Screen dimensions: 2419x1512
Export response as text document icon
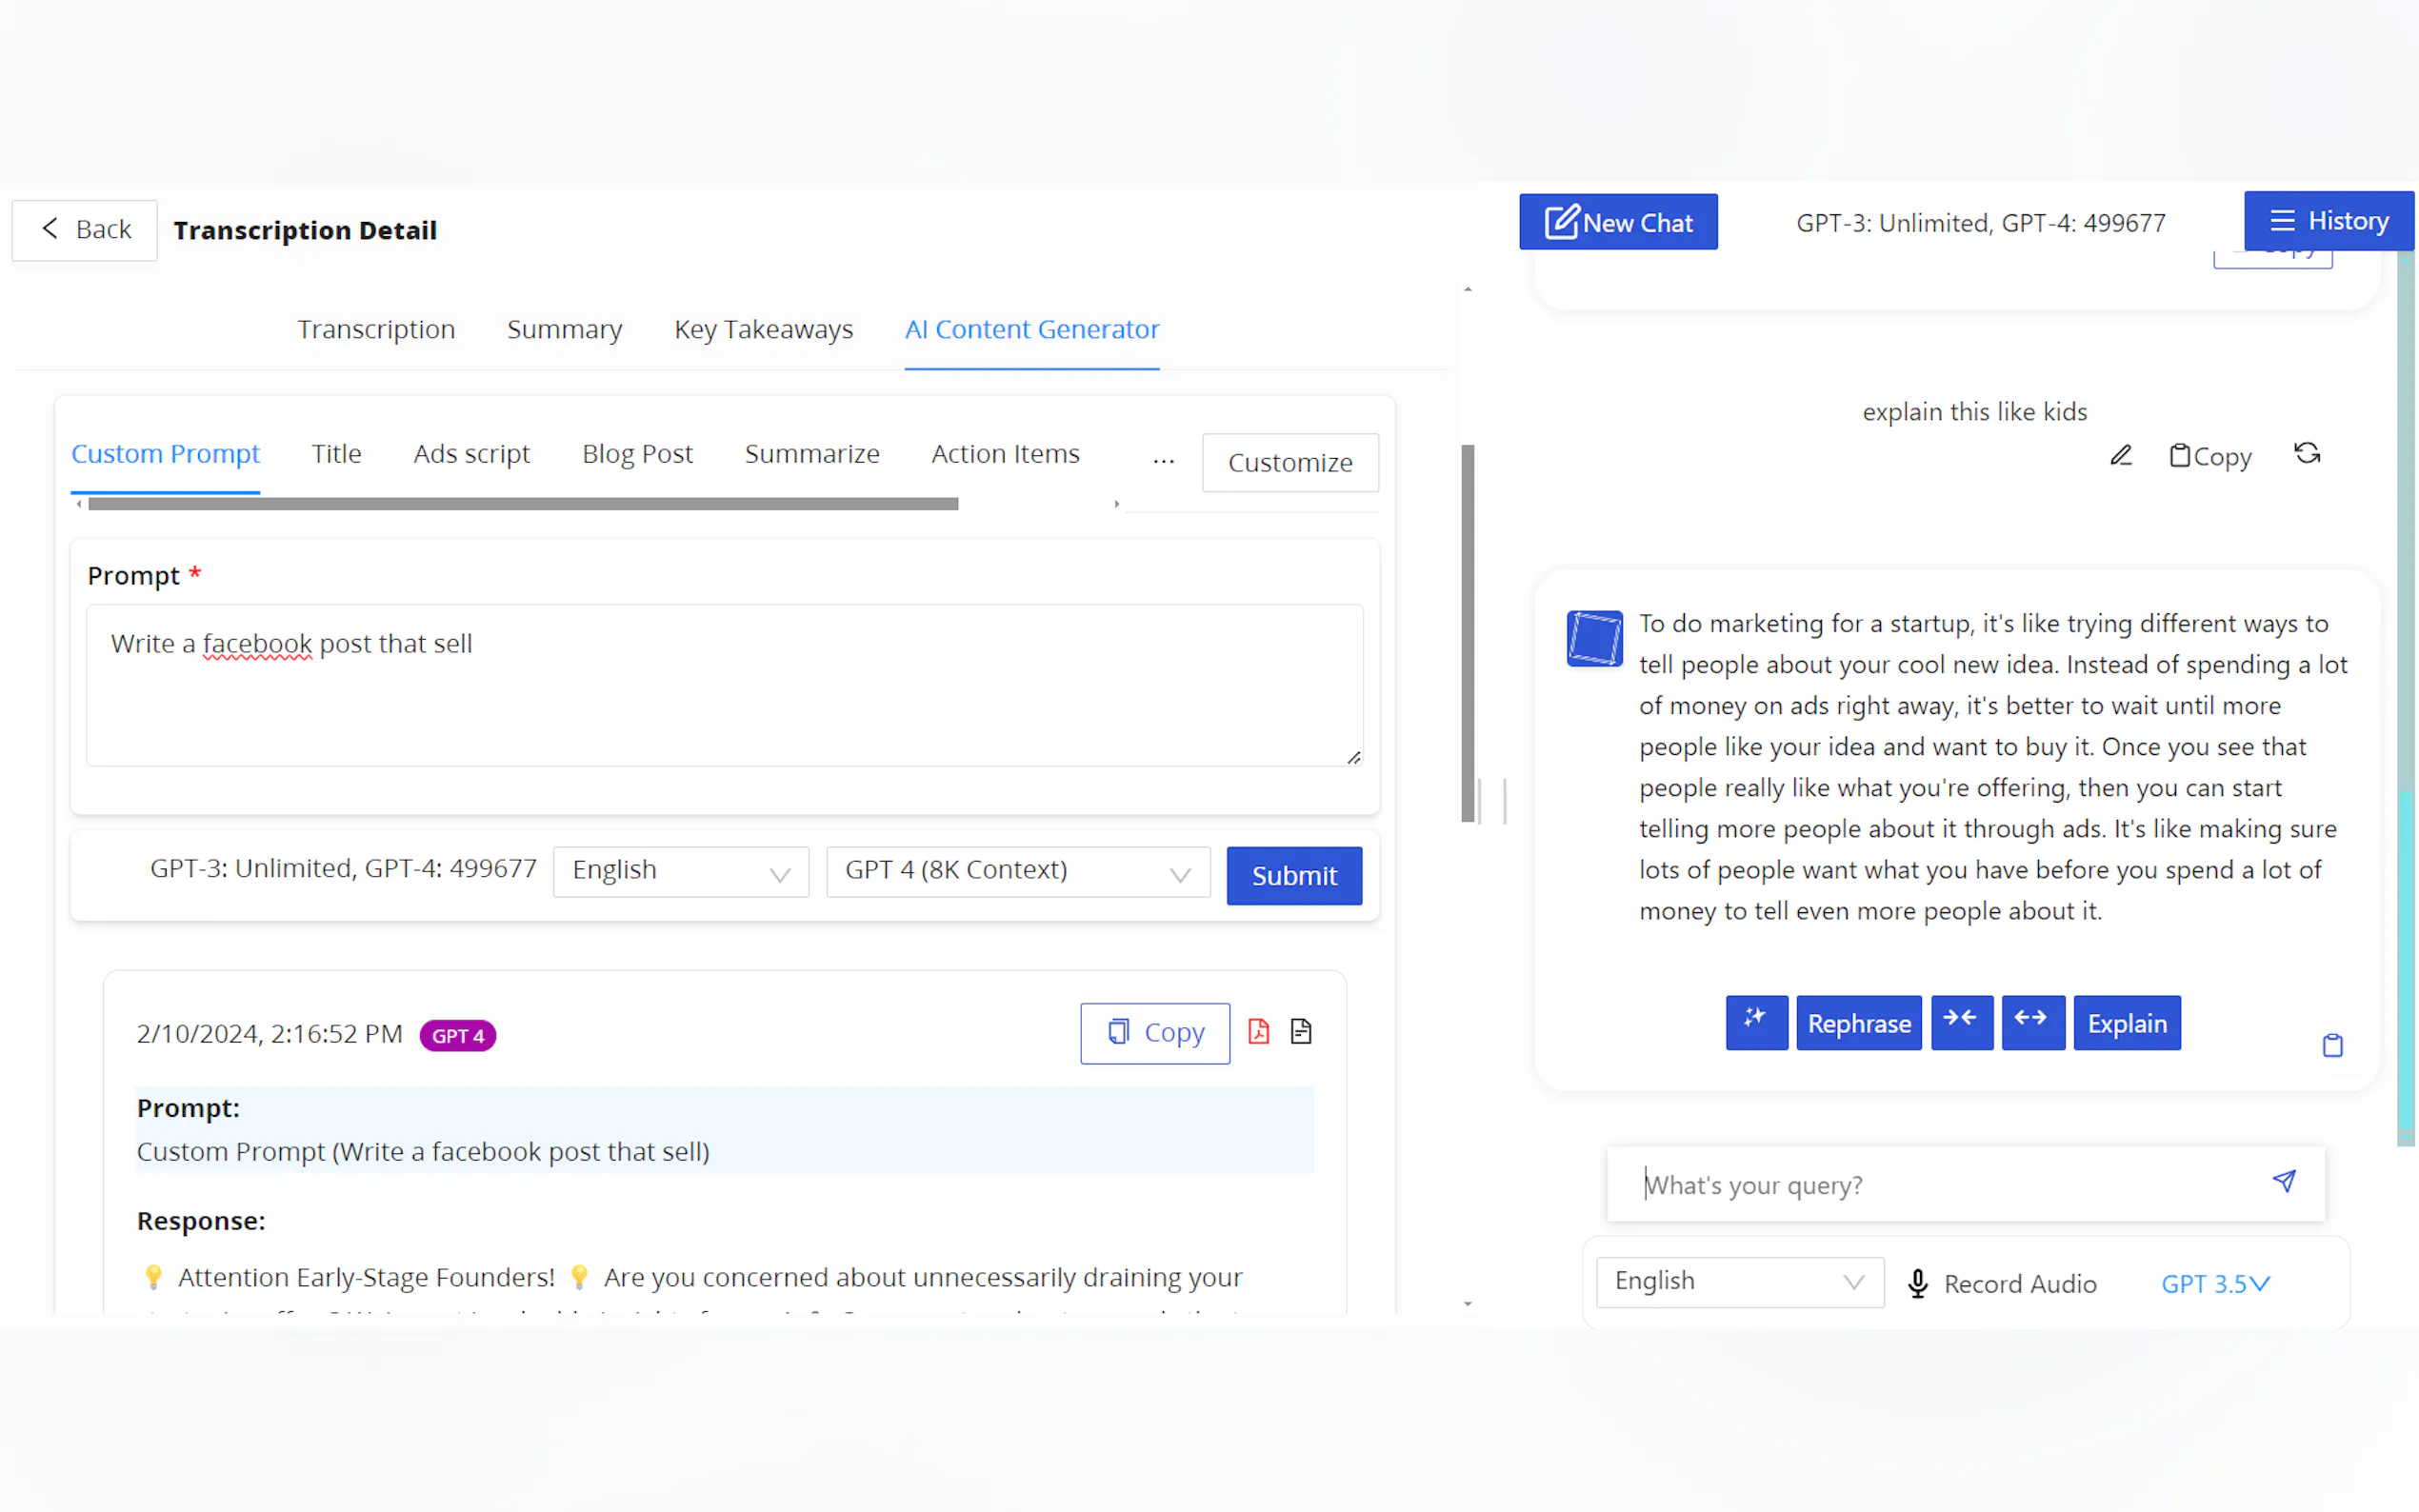point(1300,1032)
